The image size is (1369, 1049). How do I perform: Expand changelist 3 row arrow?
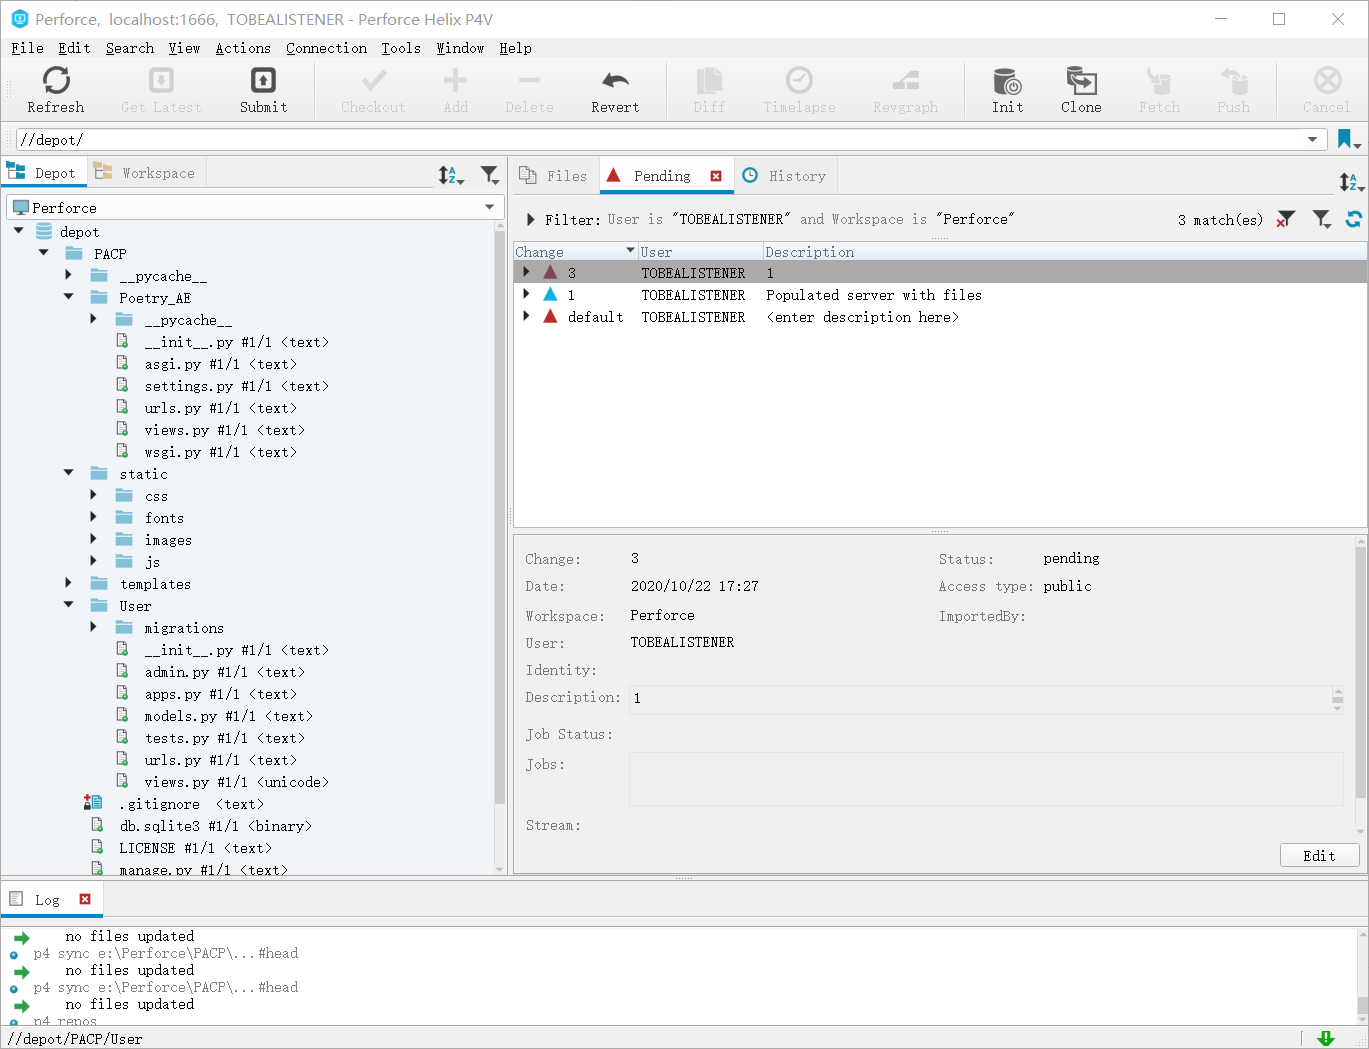point(526,272)
